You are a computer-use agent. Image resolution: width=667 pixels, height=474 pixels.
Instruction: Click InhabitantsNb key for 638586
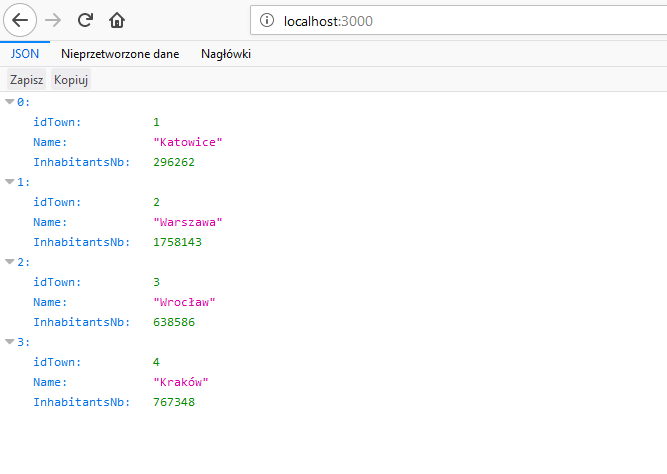coord(82,322)
